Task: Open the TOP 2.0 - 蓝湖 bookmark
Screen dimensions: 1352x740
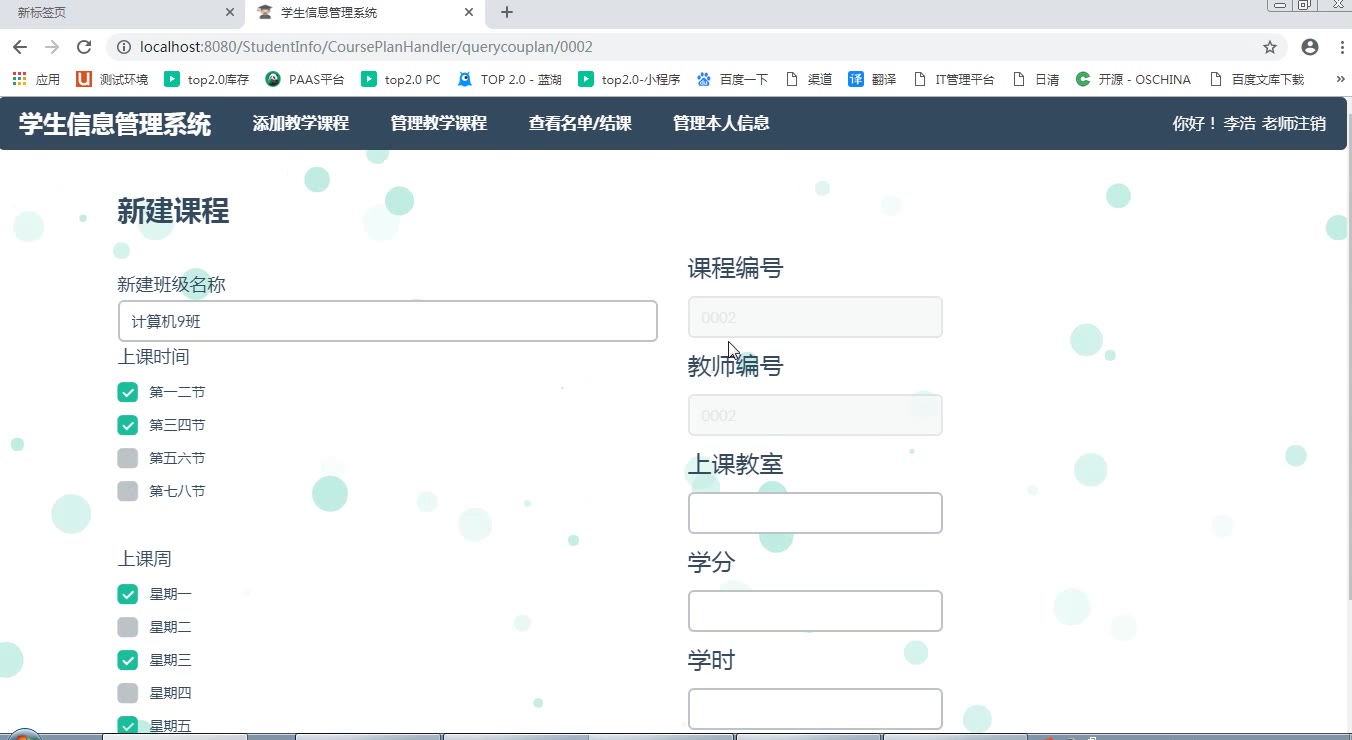Action: (x=510, y=79)
